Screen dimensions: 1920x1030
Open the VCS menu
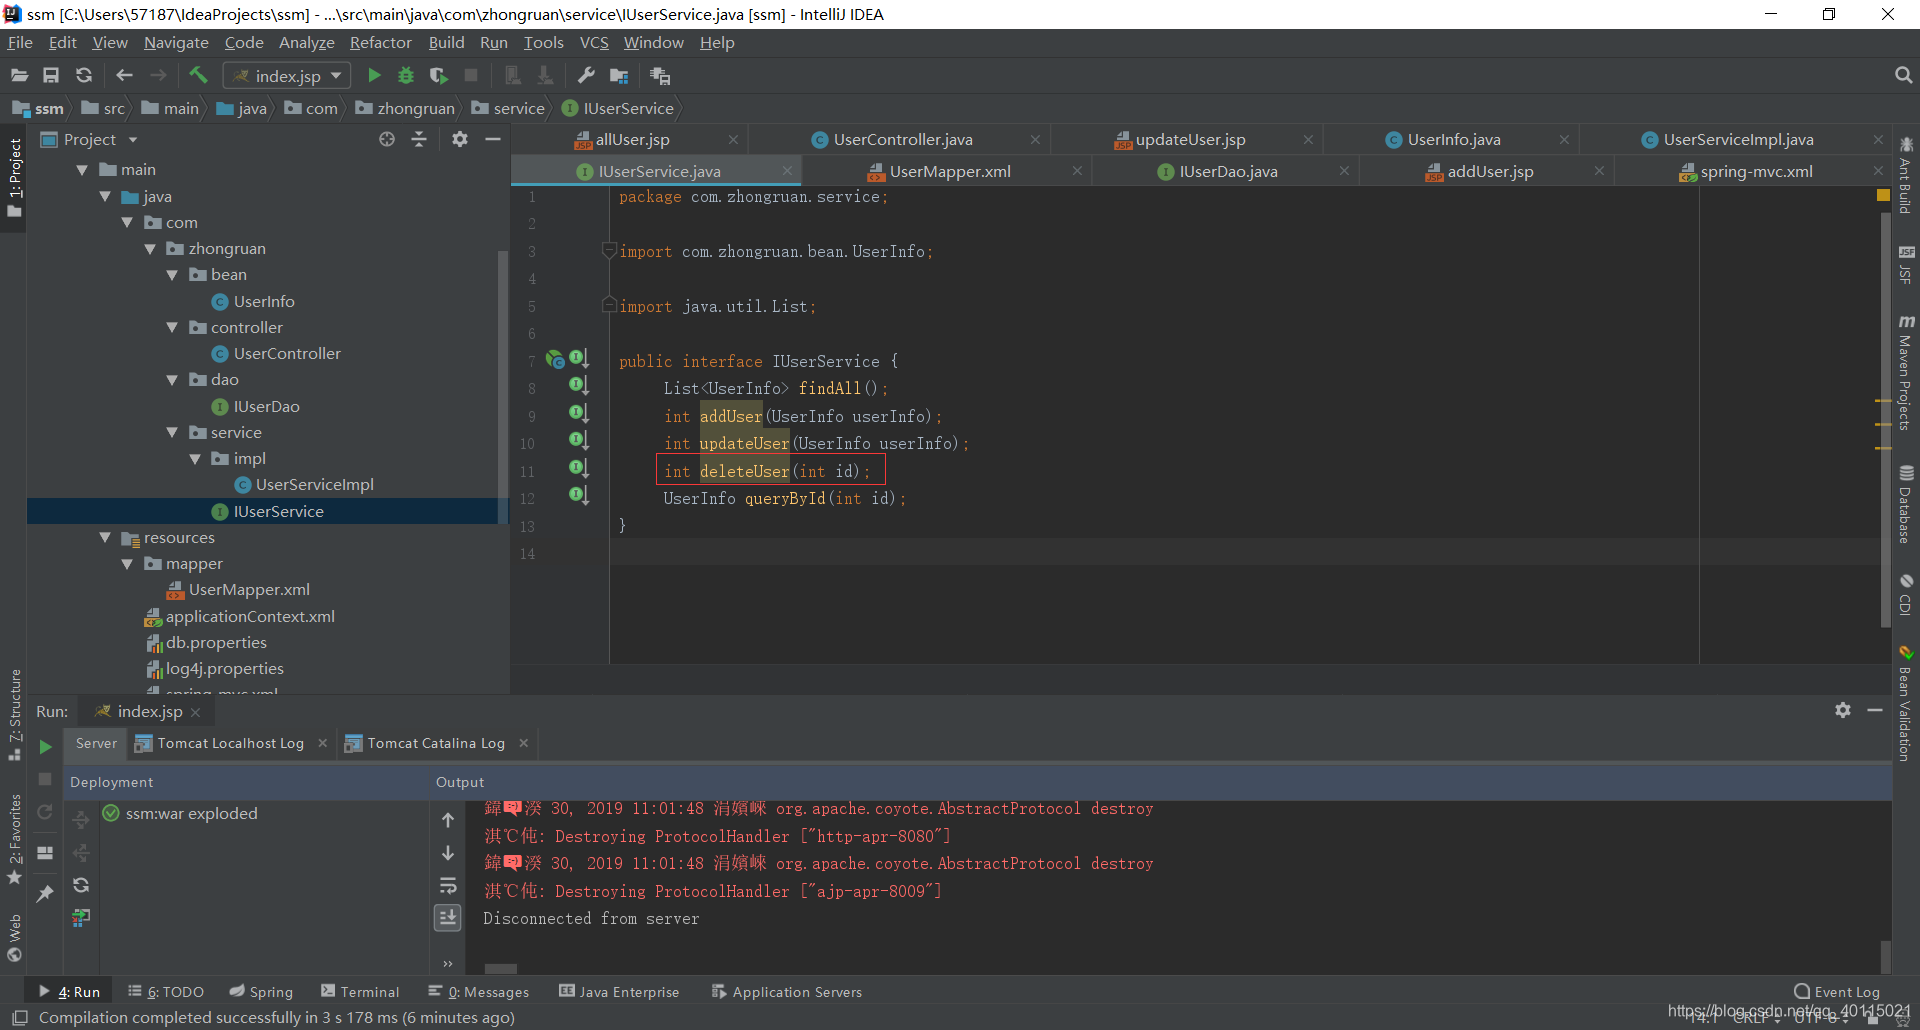(x=594, y=43)
